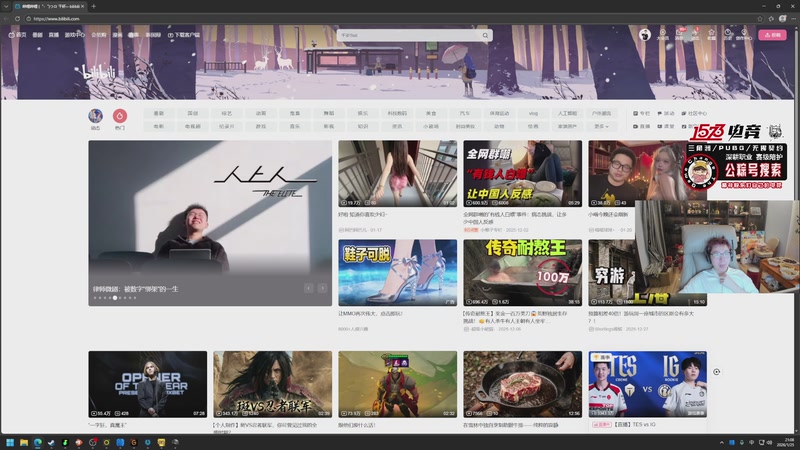
Task: Click the active carousel pagination dot
Action: pos(115,298)
